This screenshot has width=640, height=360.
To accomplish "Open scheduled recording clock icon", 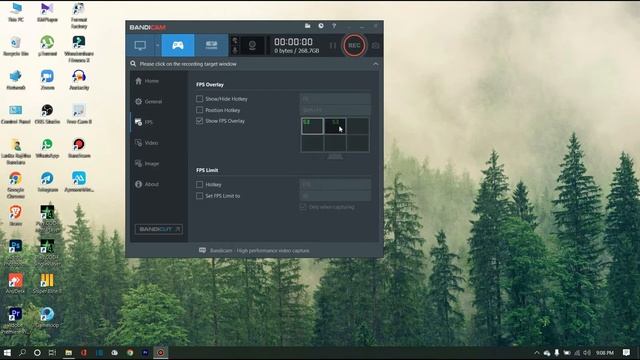I will click(321, 26).
